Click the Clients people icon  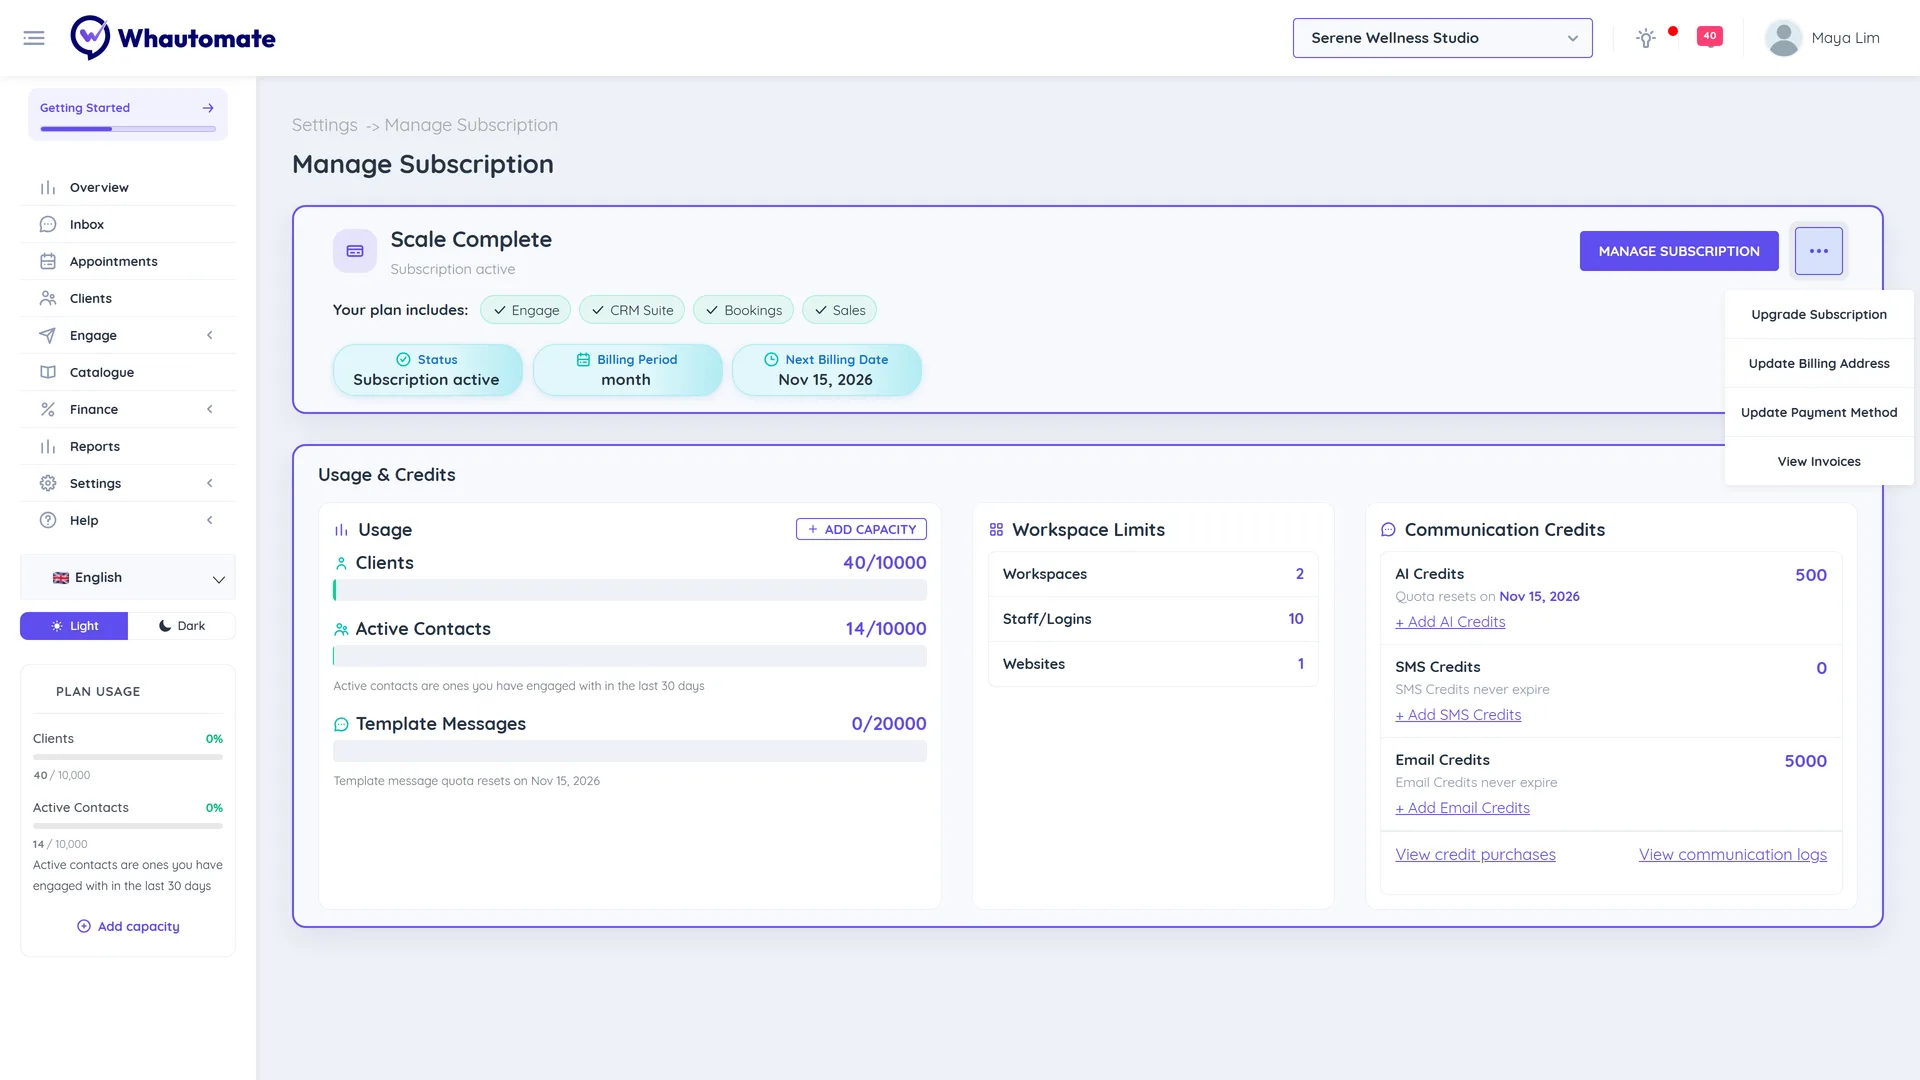(48, 299)
